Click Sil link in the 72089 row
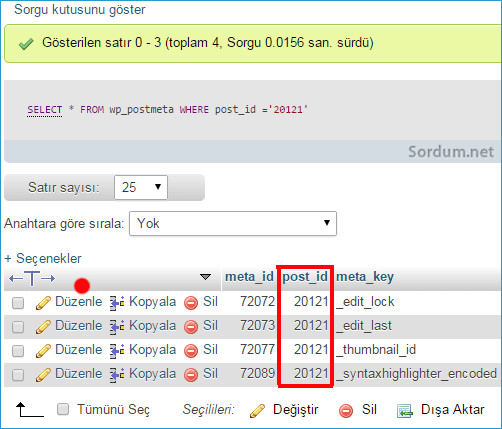 (210, 373)
